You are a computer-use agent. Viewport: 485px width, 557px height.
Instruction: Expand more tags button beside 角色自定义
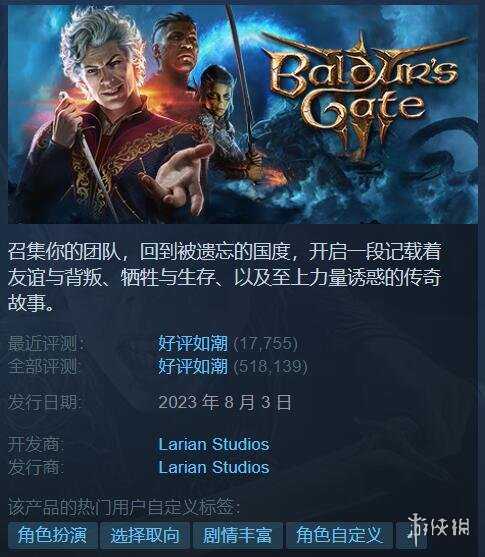(411, 535)
